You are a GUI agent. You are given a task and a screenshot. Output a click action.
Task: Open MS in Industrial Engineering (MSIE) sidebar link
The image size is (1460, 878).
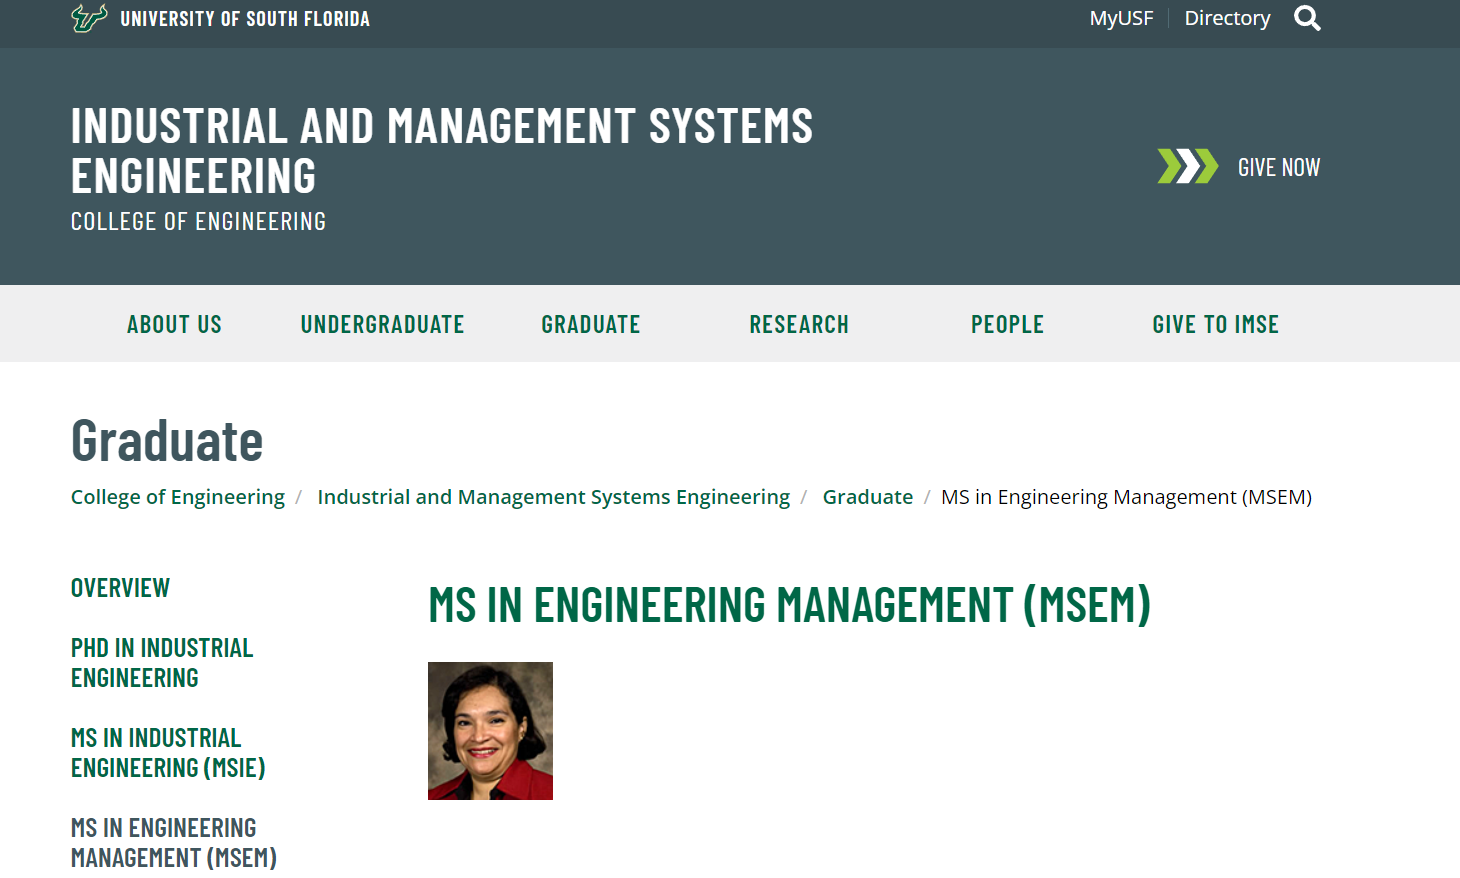pos(168,753)
